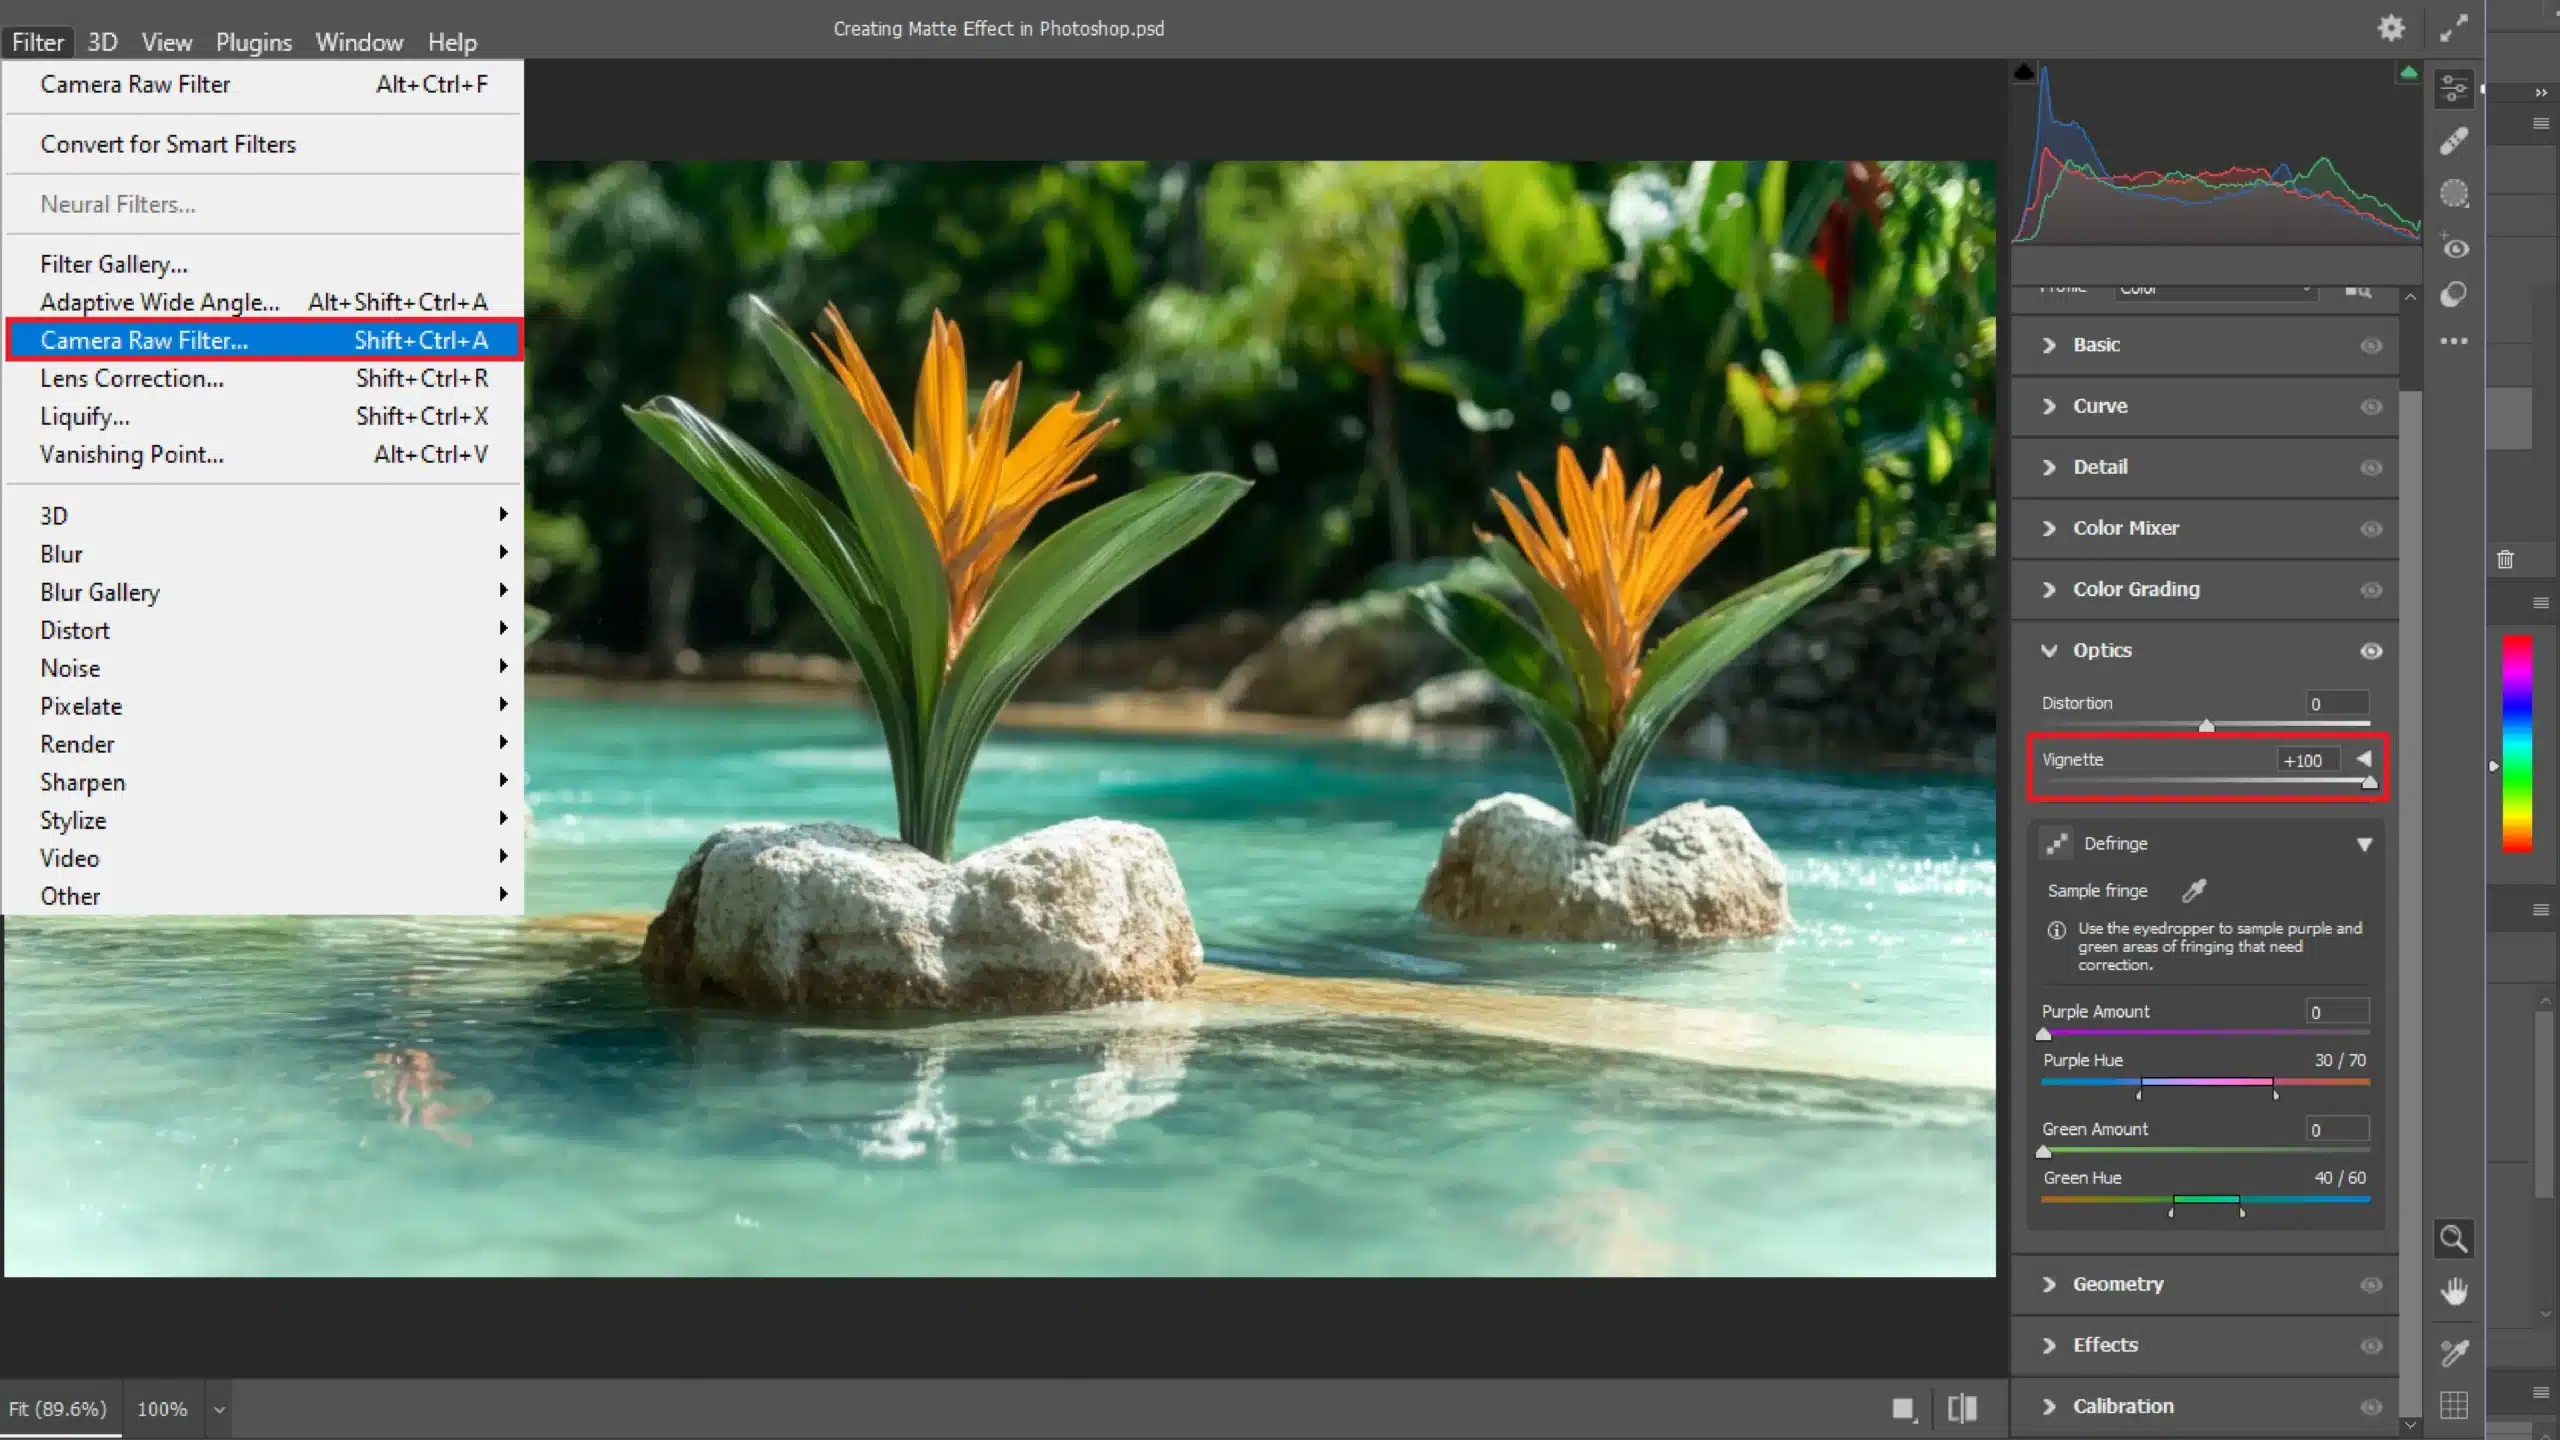Image resolution: width=2560 pixels, height=1440 pixels.
Task: Switch to before/after split view
Action: (1962, 1409)
